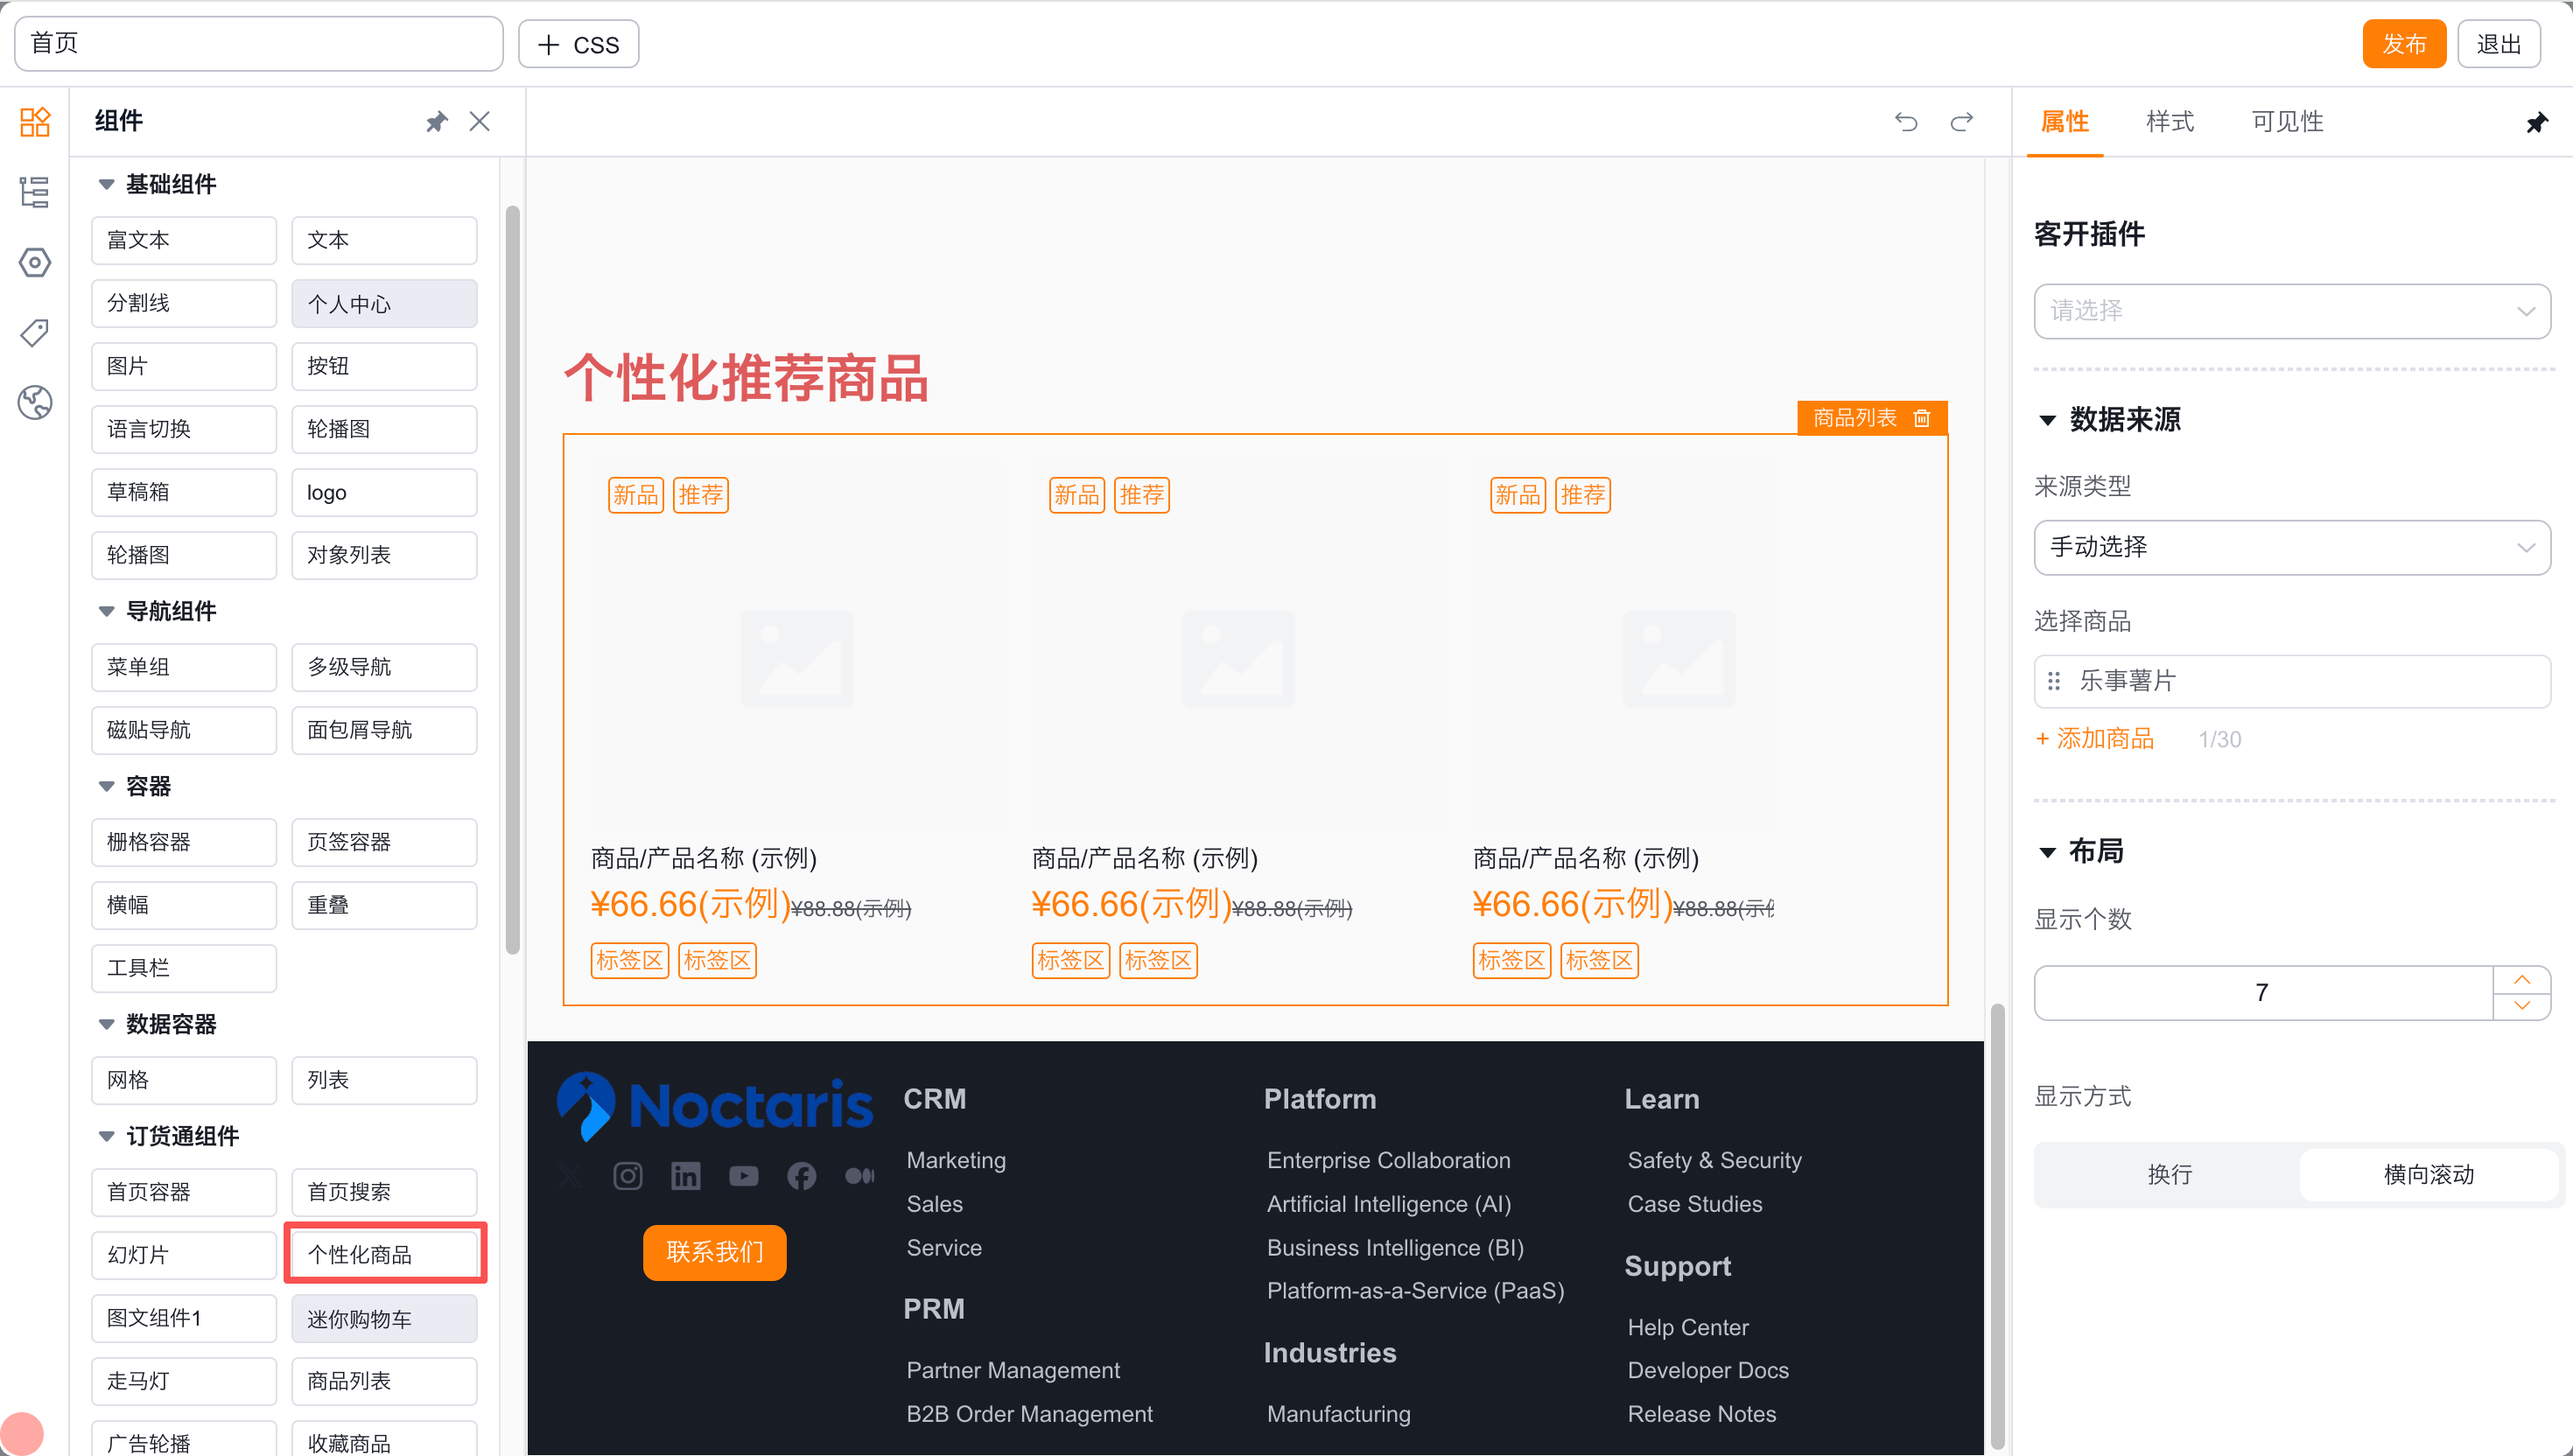2573x1456 pixels.
Task: Collapse the 基础组件 section
Action: point(107,184)
